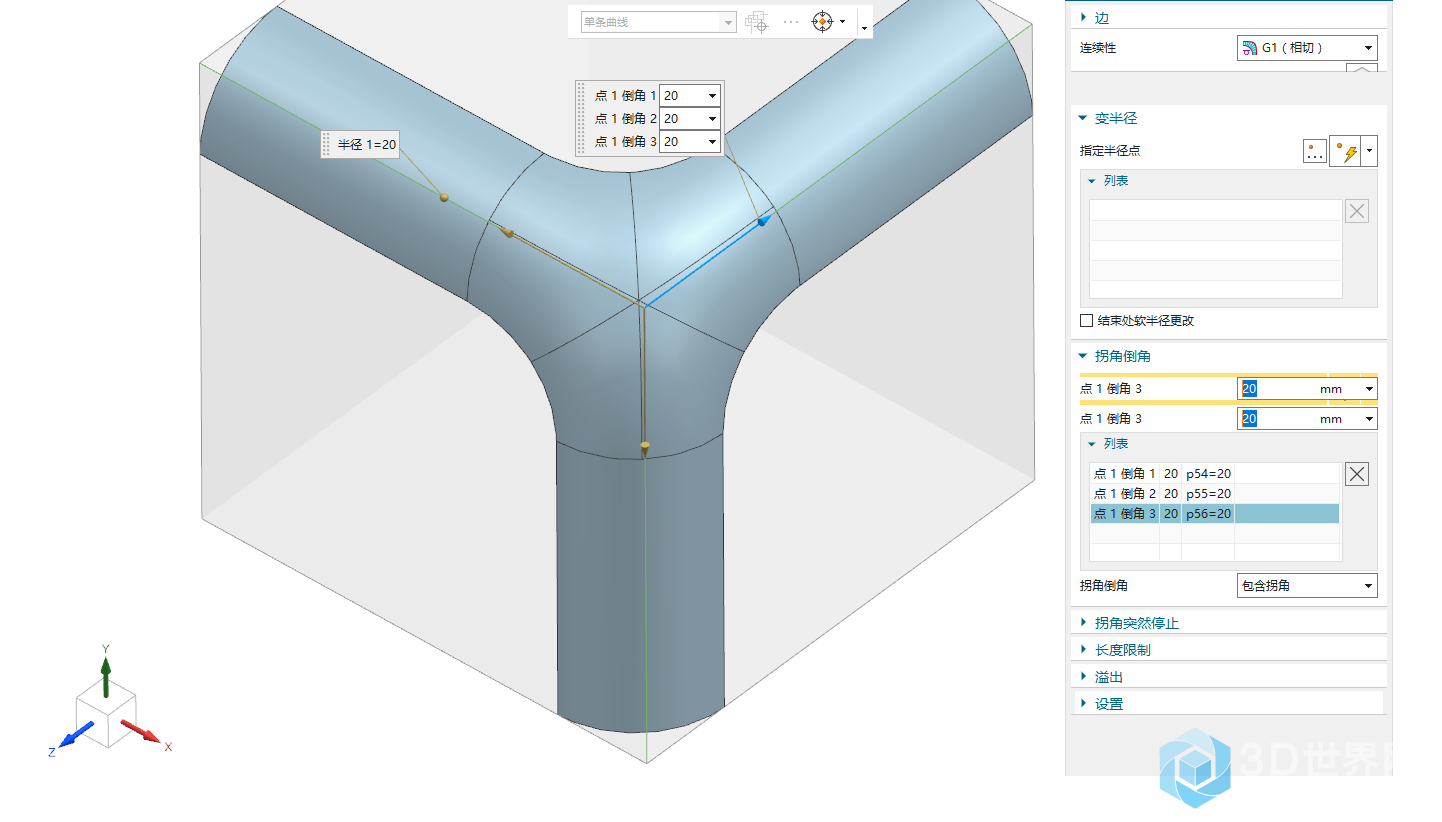Click the on-screen 点 1 倒角 2 label text

[x=625, y=119]
